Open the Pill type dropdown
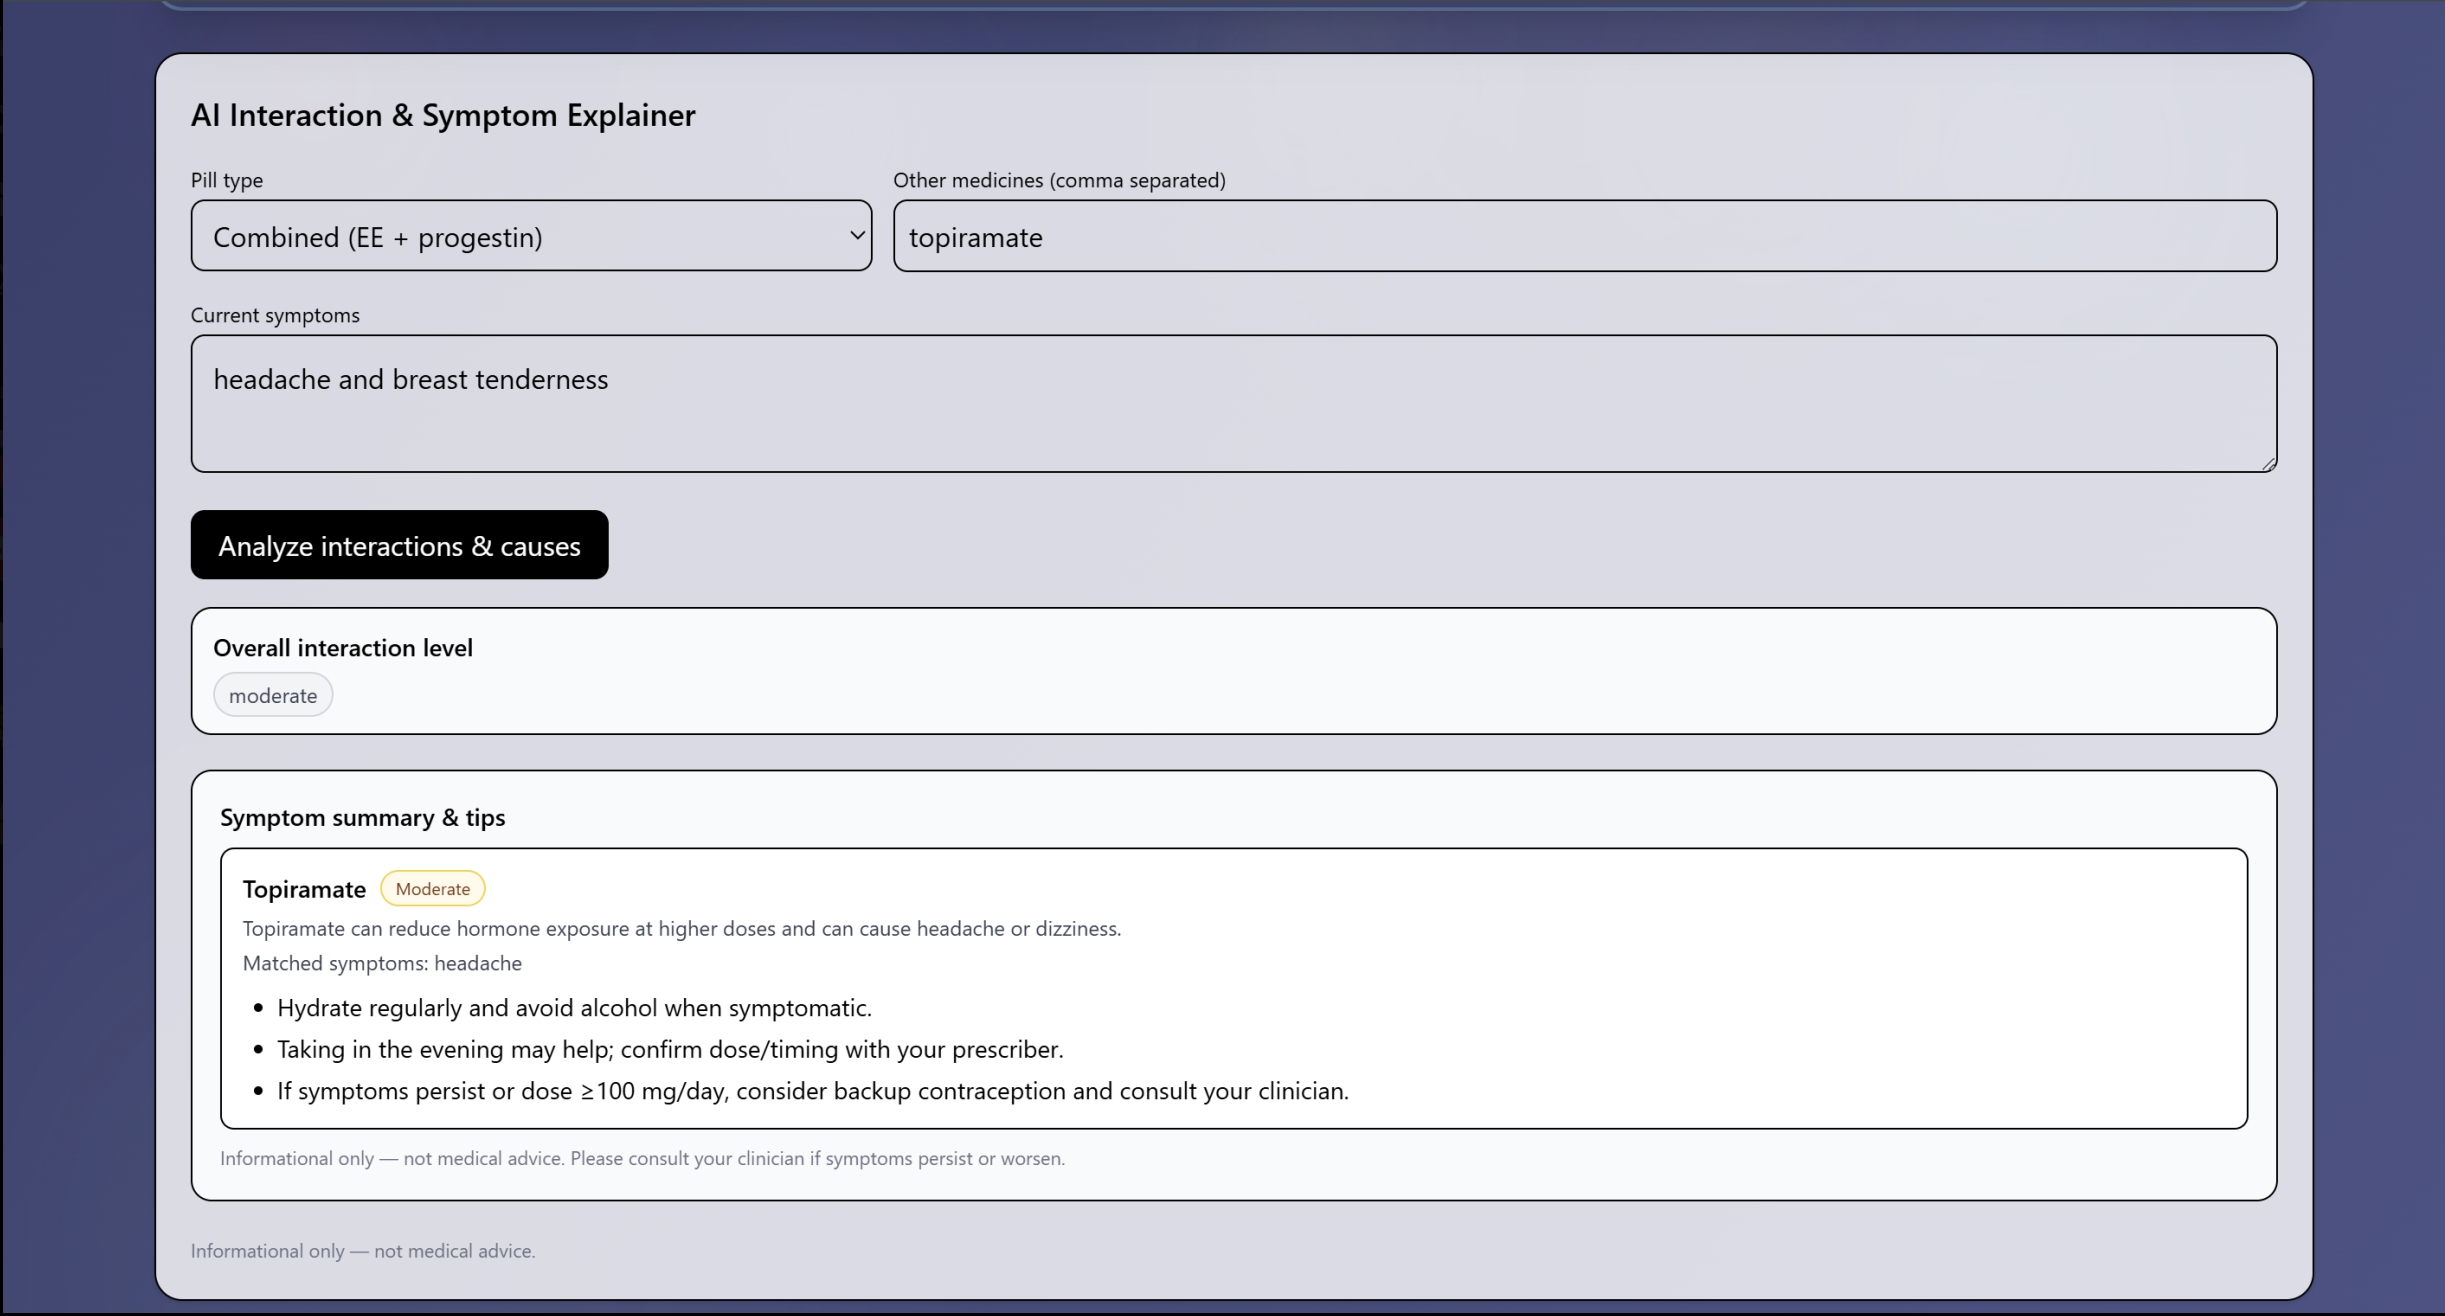 [x=530, y=236]
